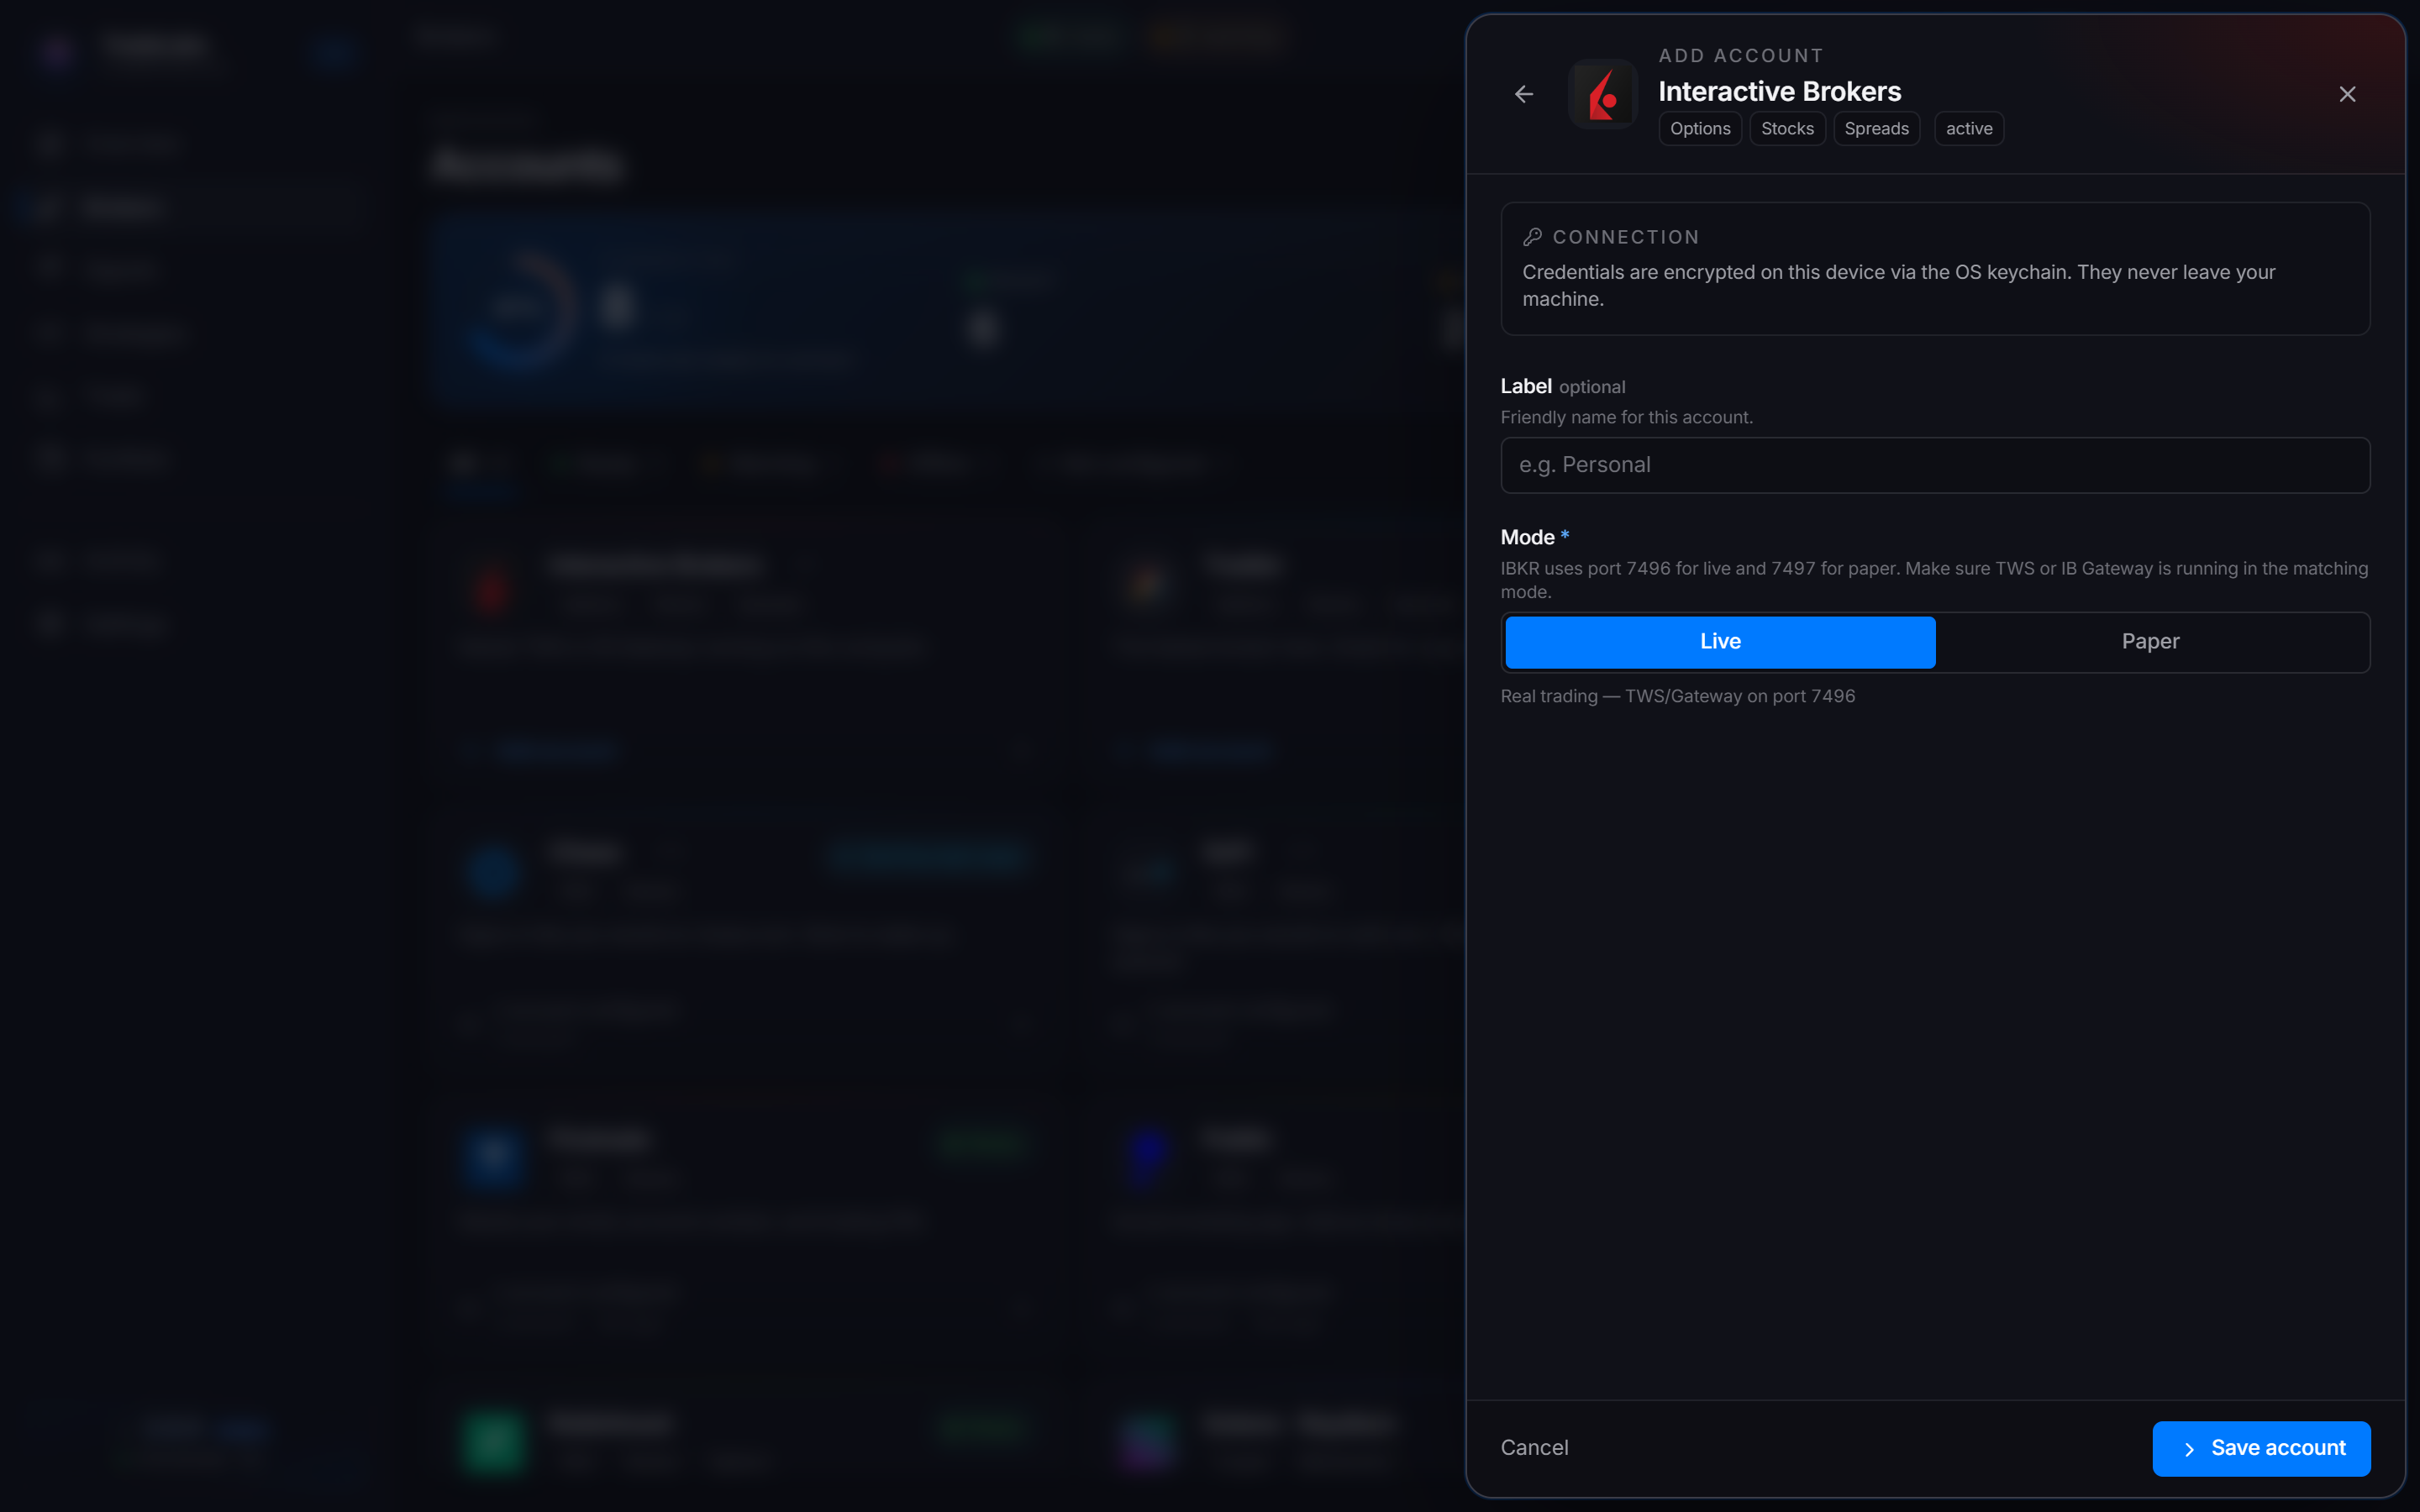This screenshot has height=1512, width=2420.
Task: Focus the Label input field
Action: coord(1935,465)
